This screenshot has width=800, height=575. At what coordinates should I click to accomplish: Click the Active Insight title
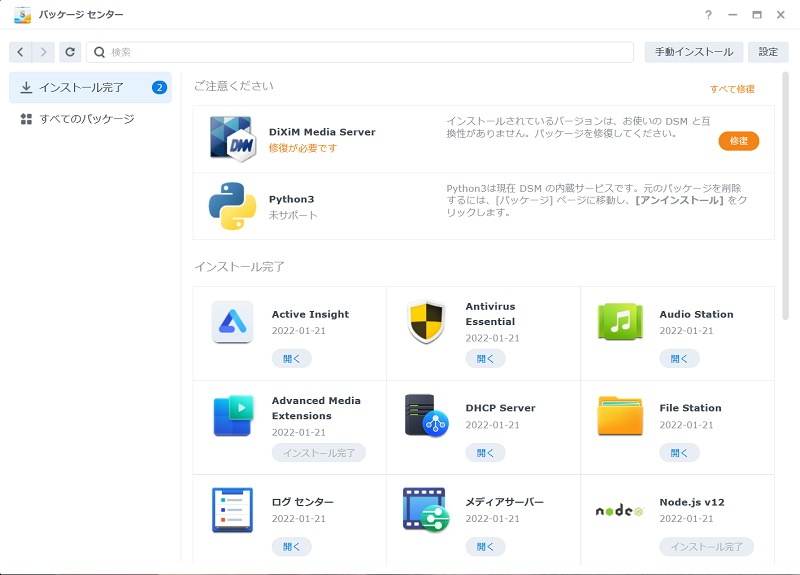(x=310, y=314)
